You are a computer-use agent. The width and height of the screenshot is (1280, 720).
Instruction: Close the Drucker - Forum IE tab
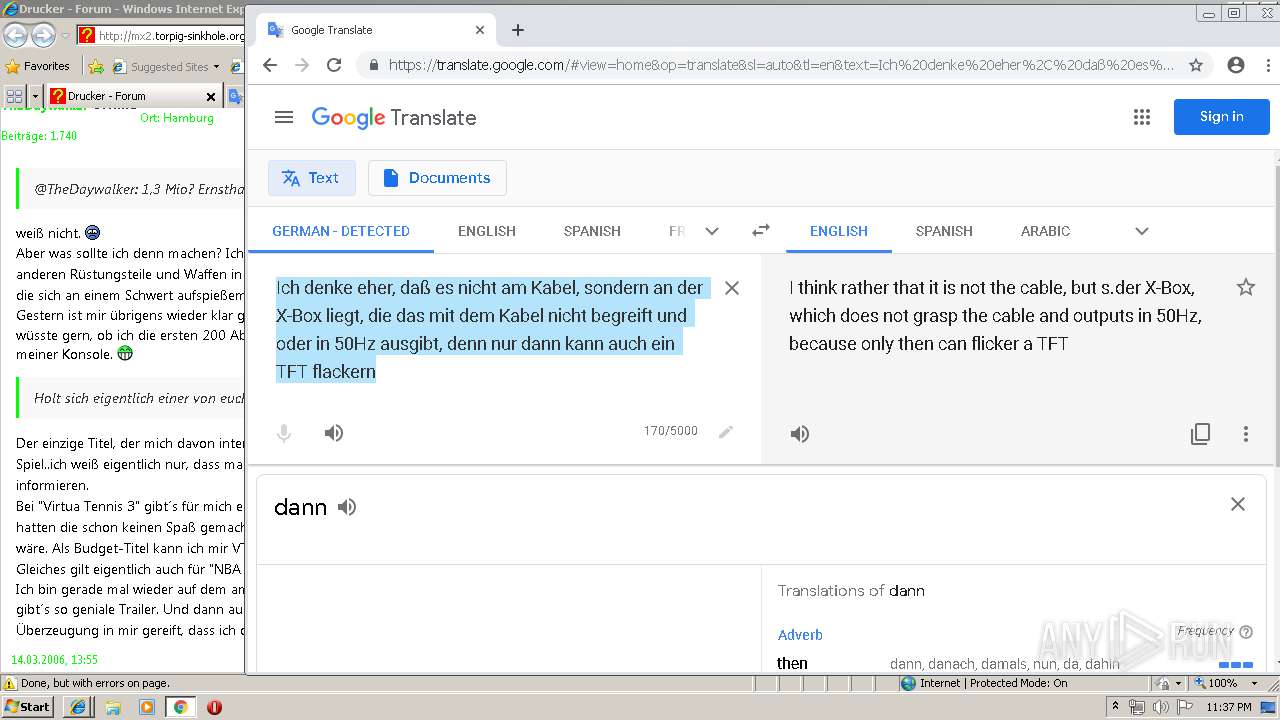coord(211,97)
